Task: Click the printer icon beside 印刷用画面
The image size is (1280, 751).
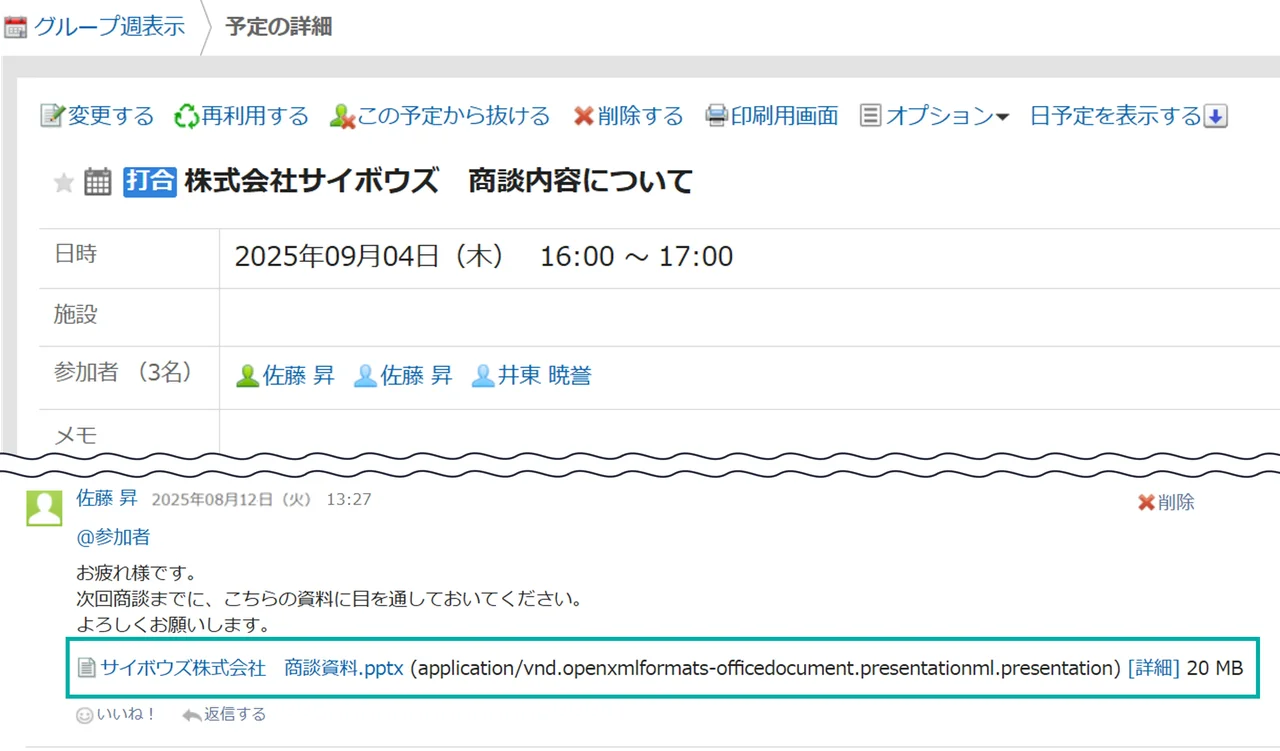Action: [x=717, y=116]
